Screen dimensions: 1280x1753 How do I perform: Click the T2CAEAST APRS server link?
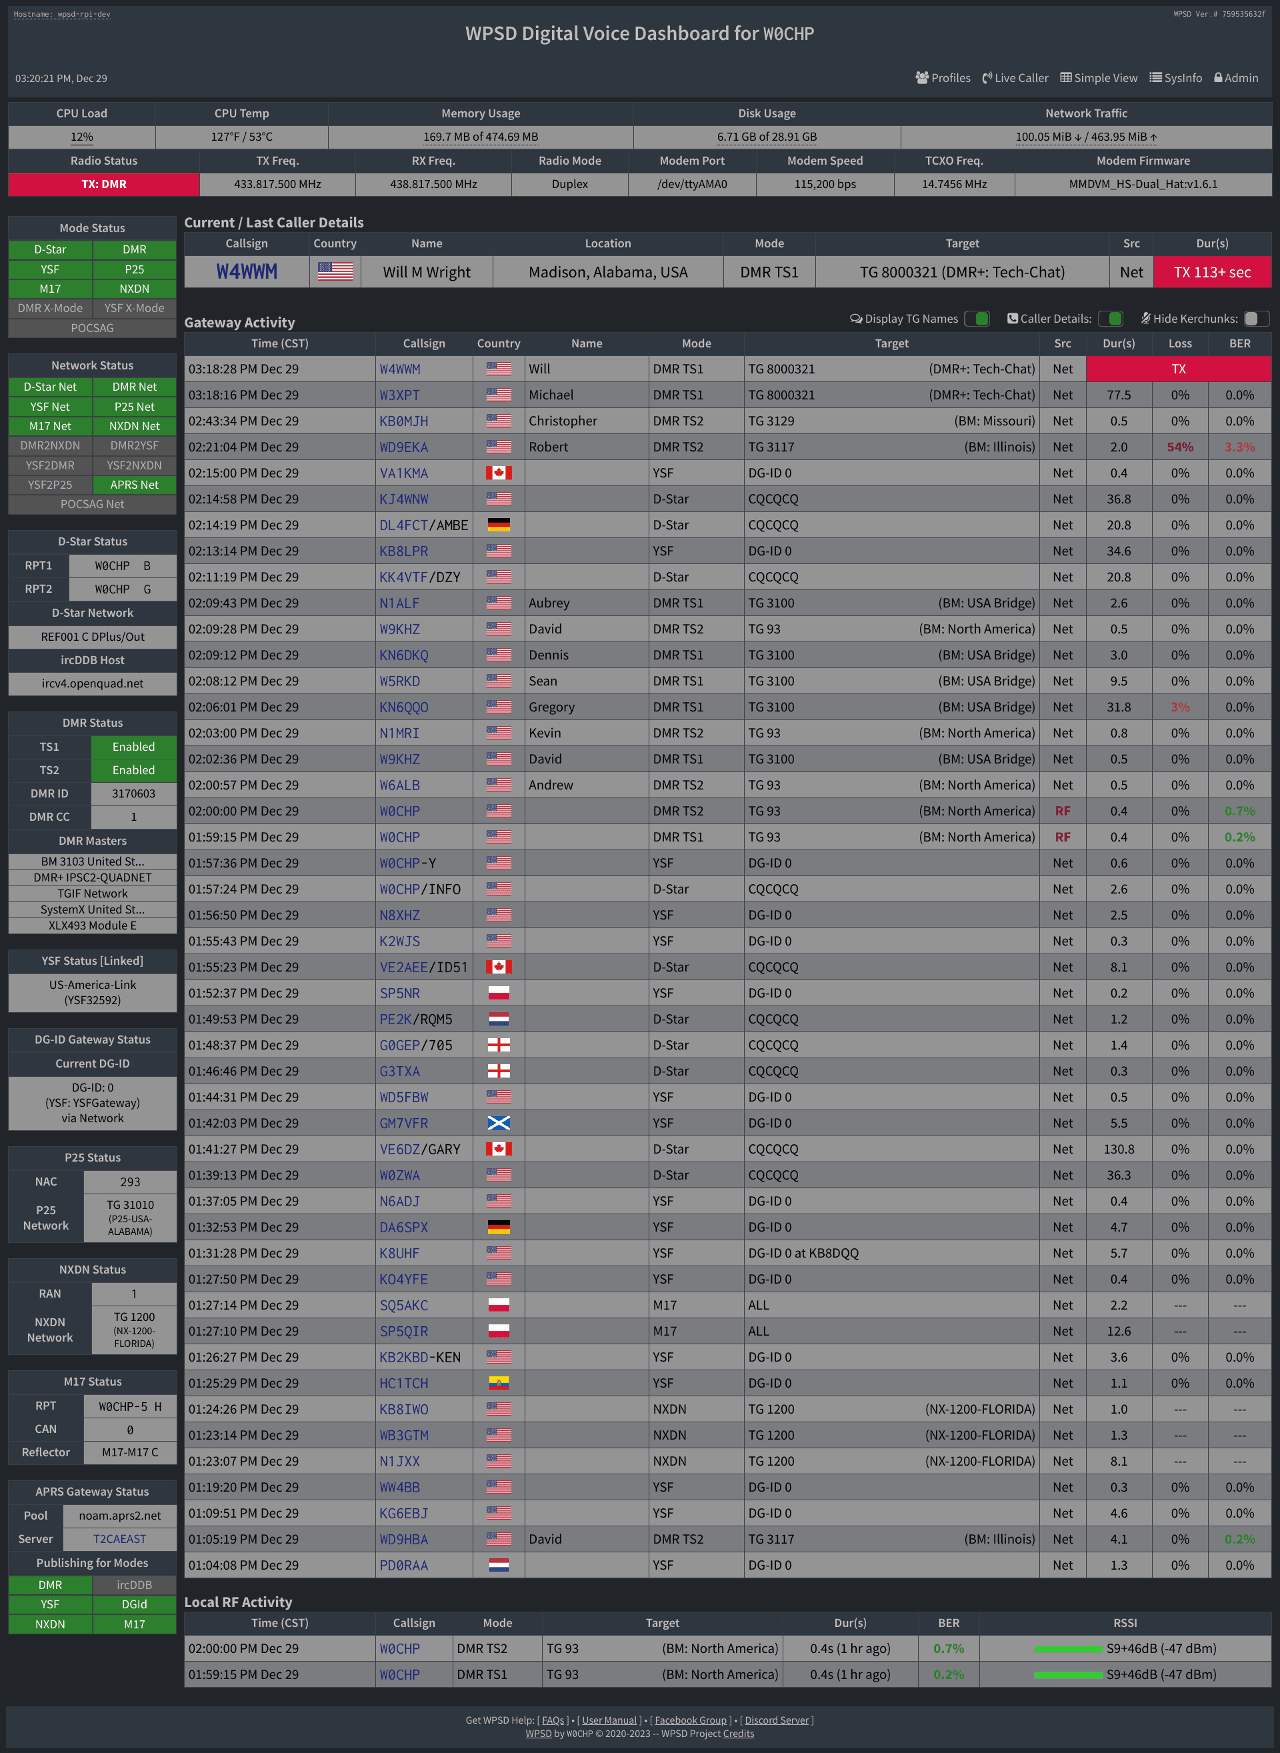click(x=119, y=1539)
